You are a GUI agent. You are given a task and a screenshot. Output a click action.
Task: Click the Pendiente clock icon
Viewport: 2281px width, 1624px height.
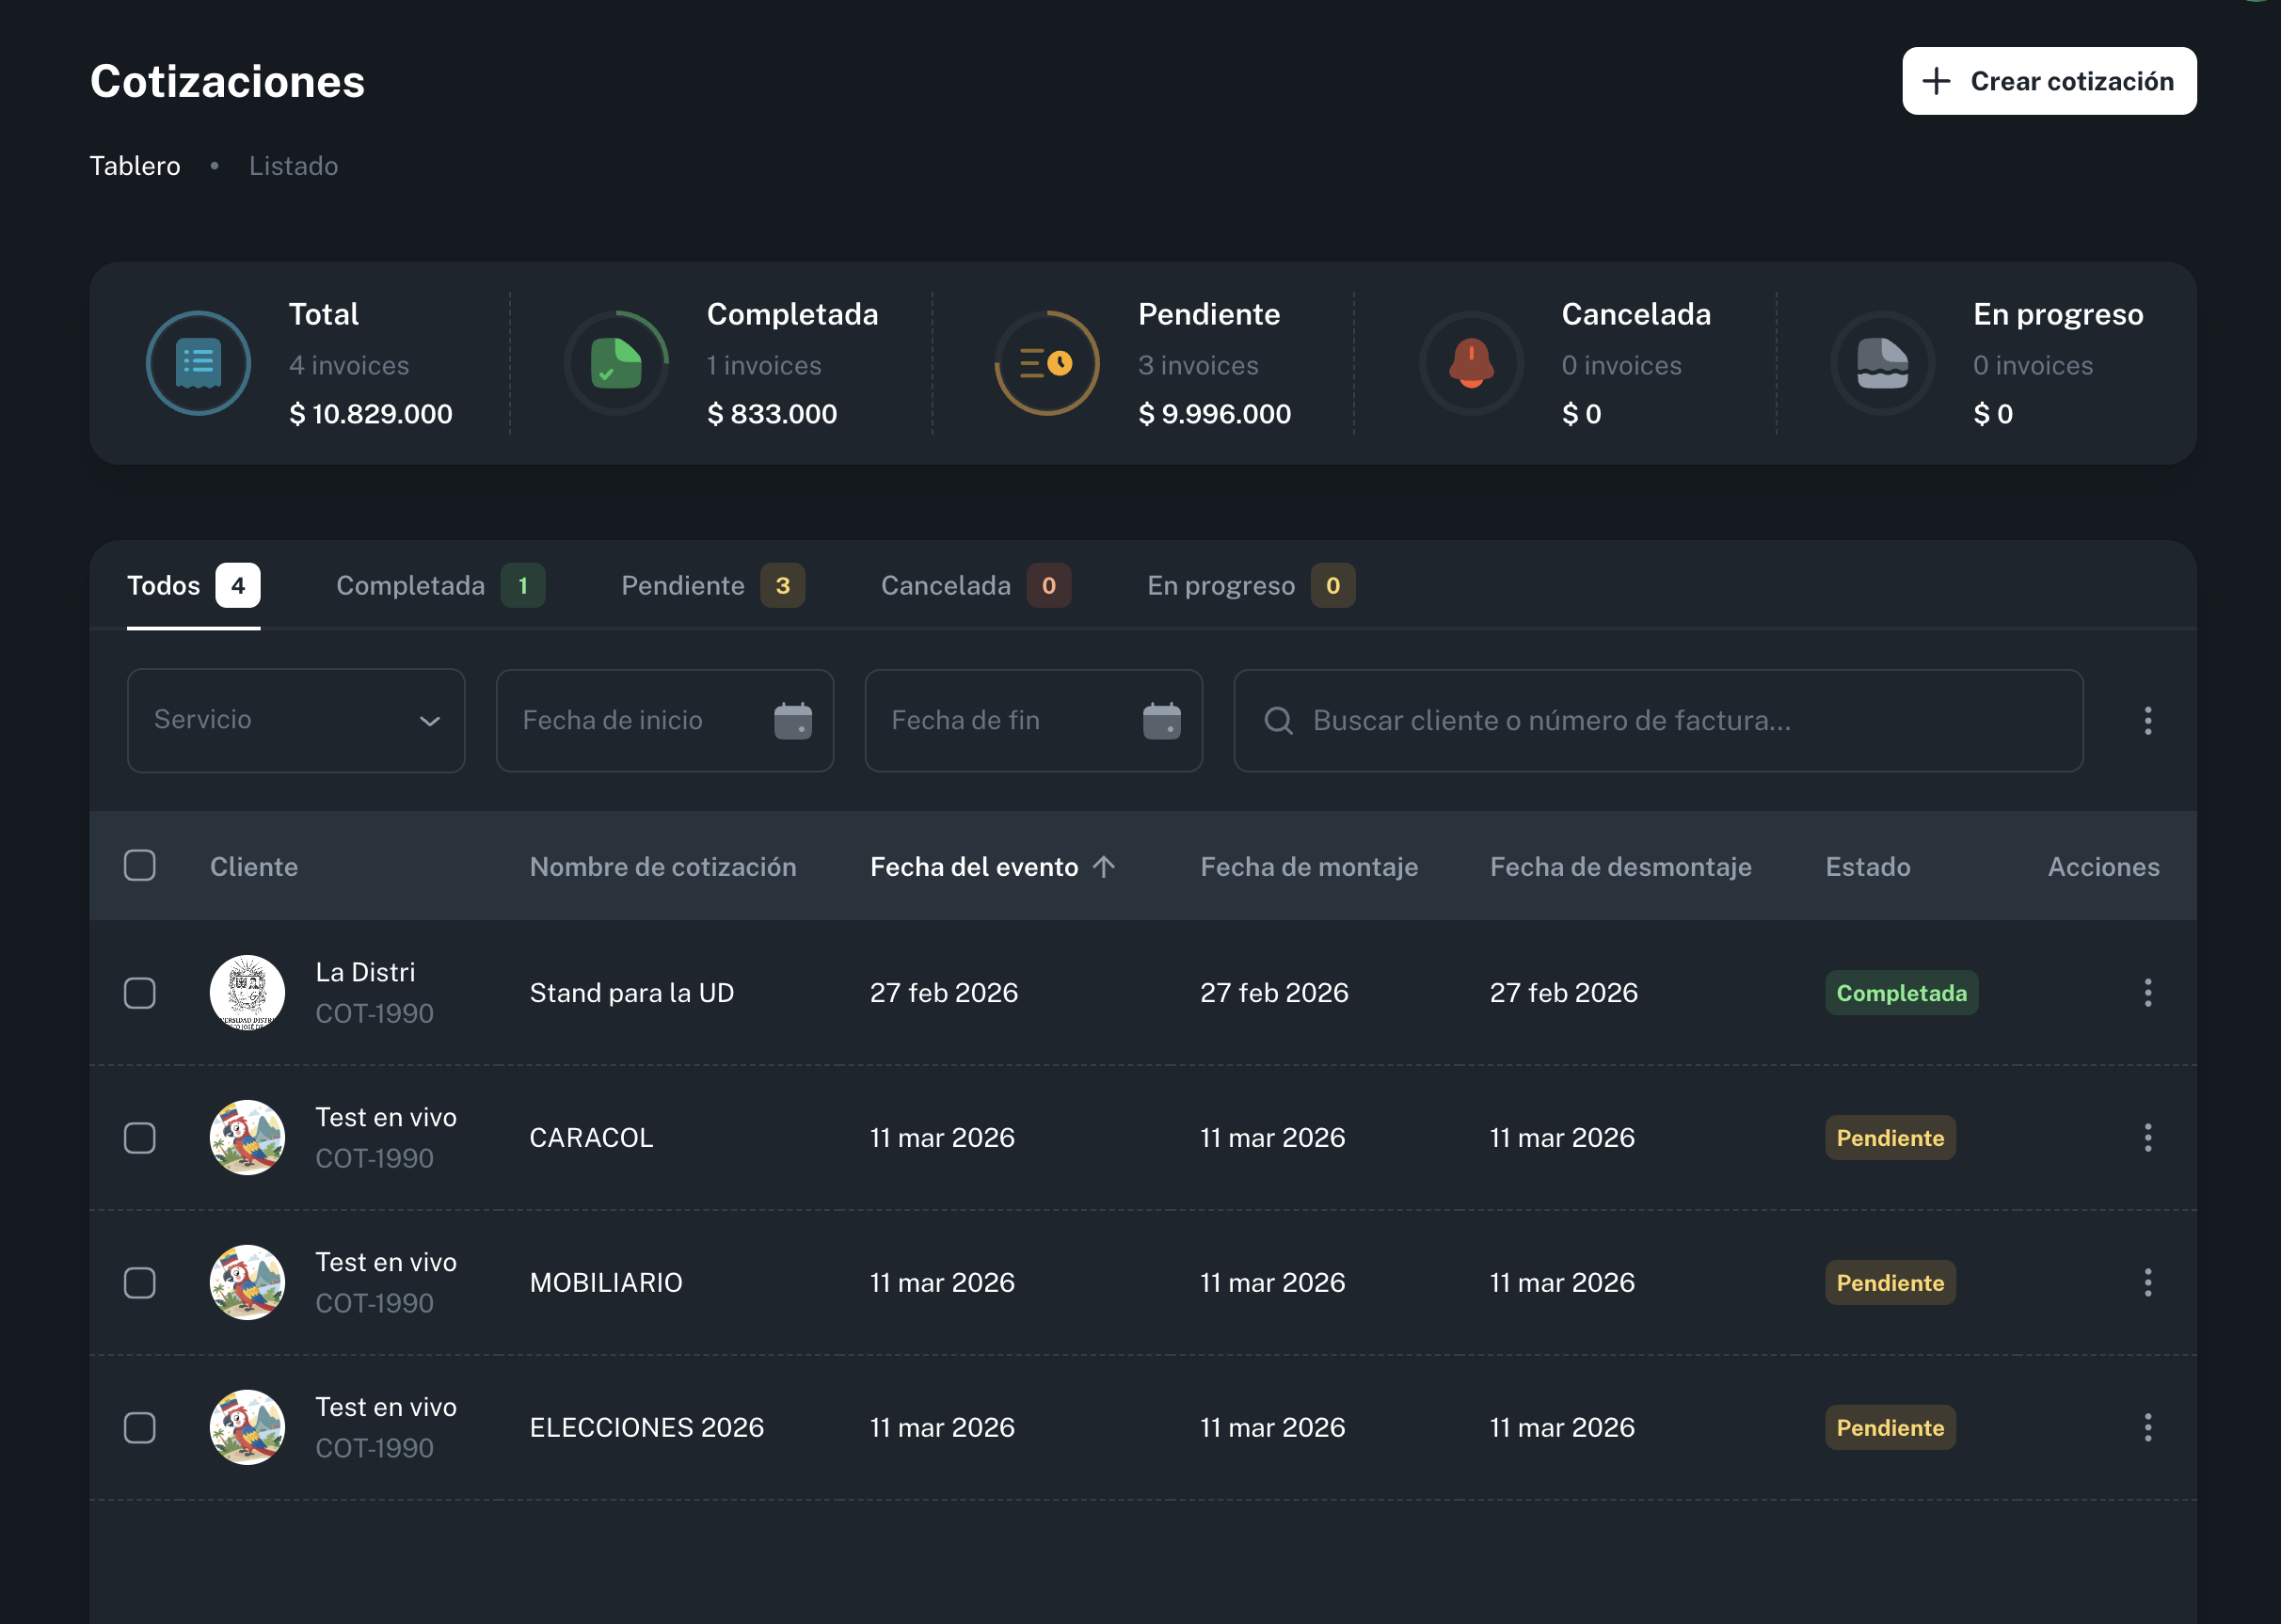click(x=1046, y=363)
